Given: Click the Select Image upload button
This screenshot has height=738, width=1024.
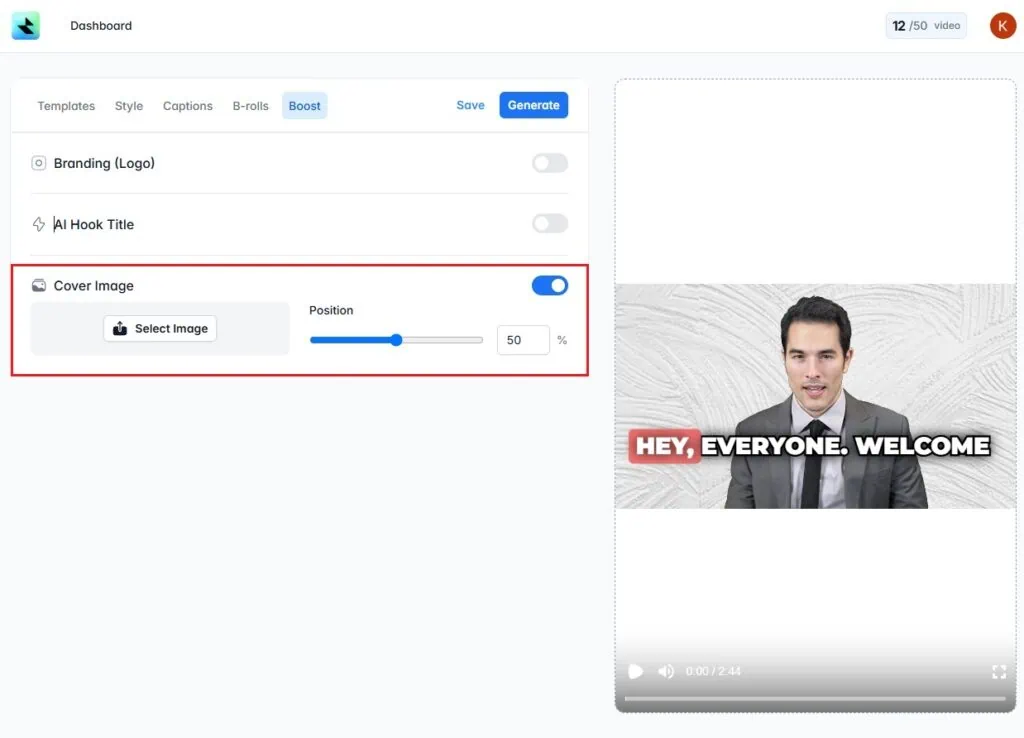Looking at the screenshot, I should point(160,329).
